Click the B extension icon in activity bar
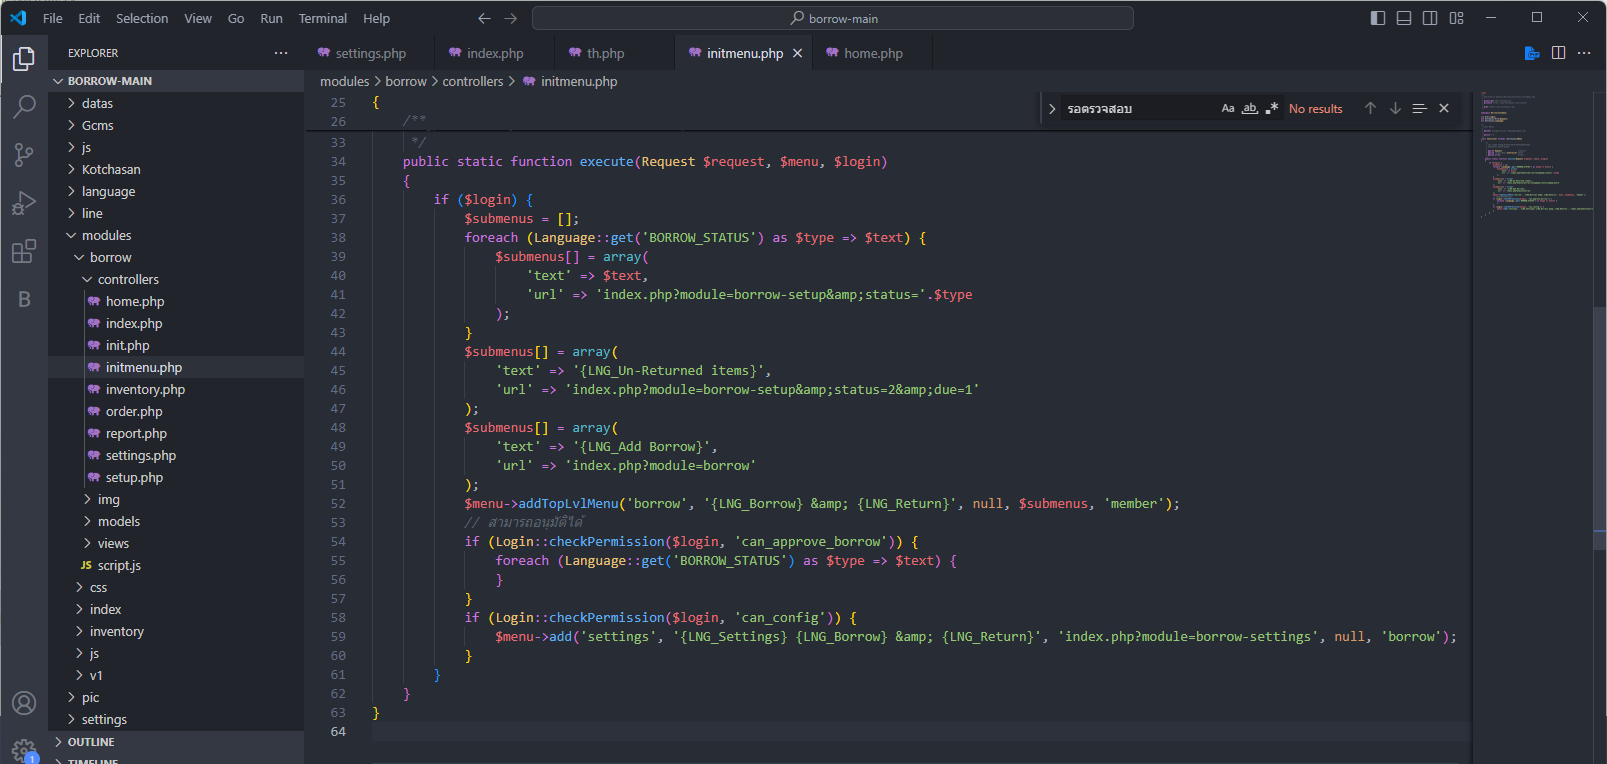Image resolution: width=1607 pixels, height=764 pixels. (24, 299)
